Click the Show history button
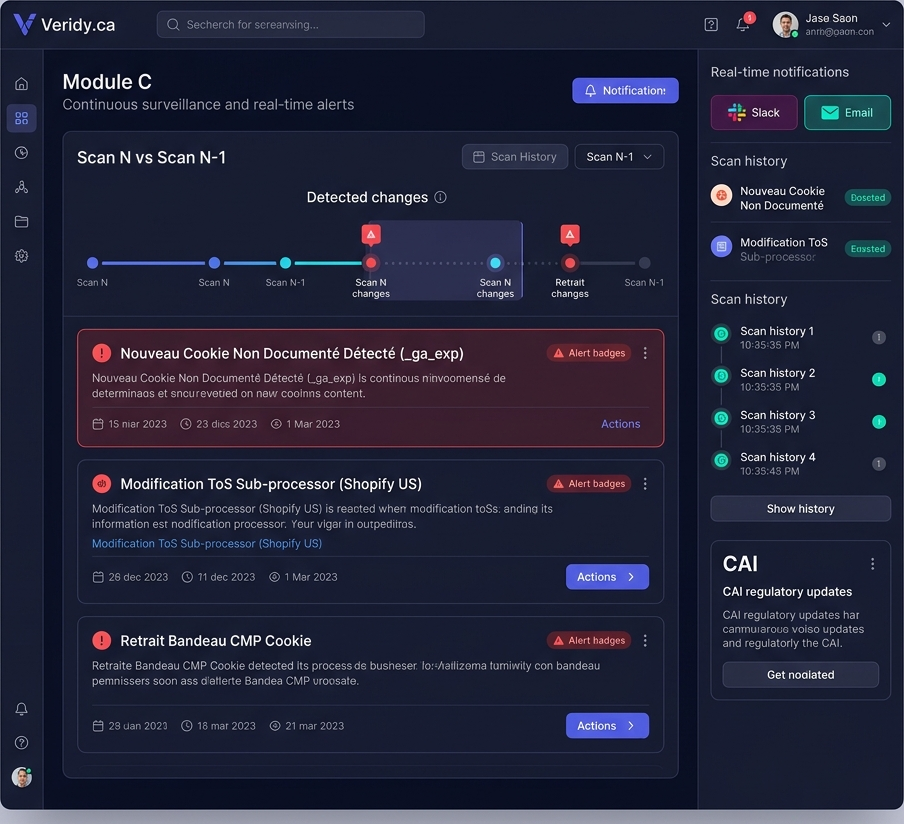Viewport: 904px width, 824px height. [800, 509]
